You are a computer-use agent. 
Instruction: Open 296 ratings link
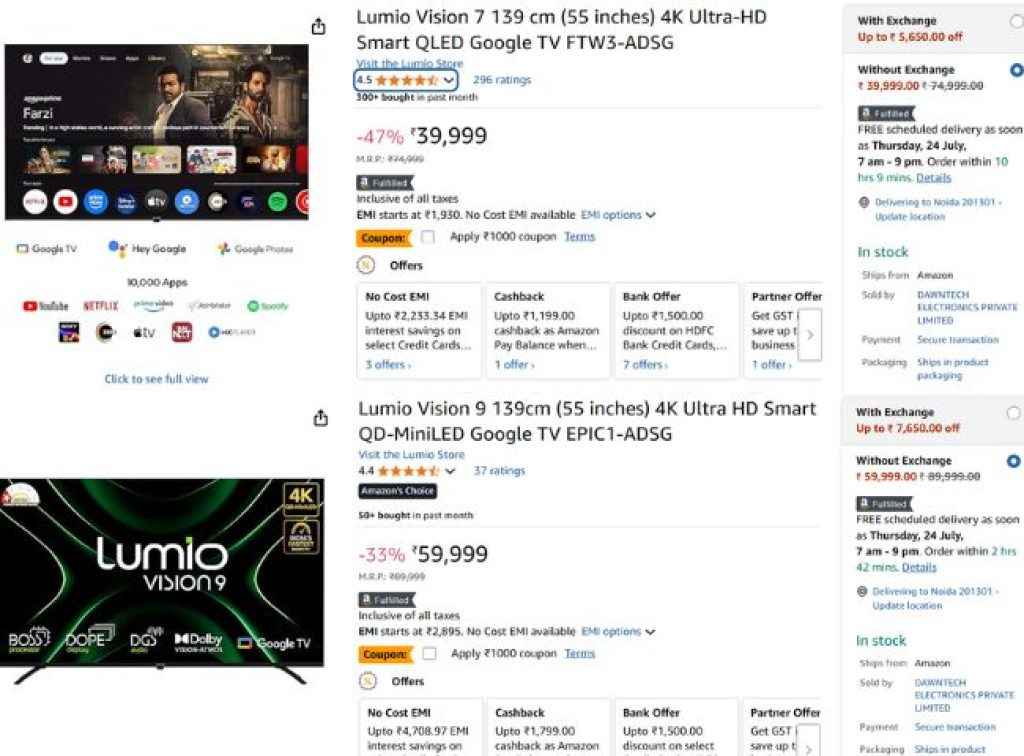[502, 80]
